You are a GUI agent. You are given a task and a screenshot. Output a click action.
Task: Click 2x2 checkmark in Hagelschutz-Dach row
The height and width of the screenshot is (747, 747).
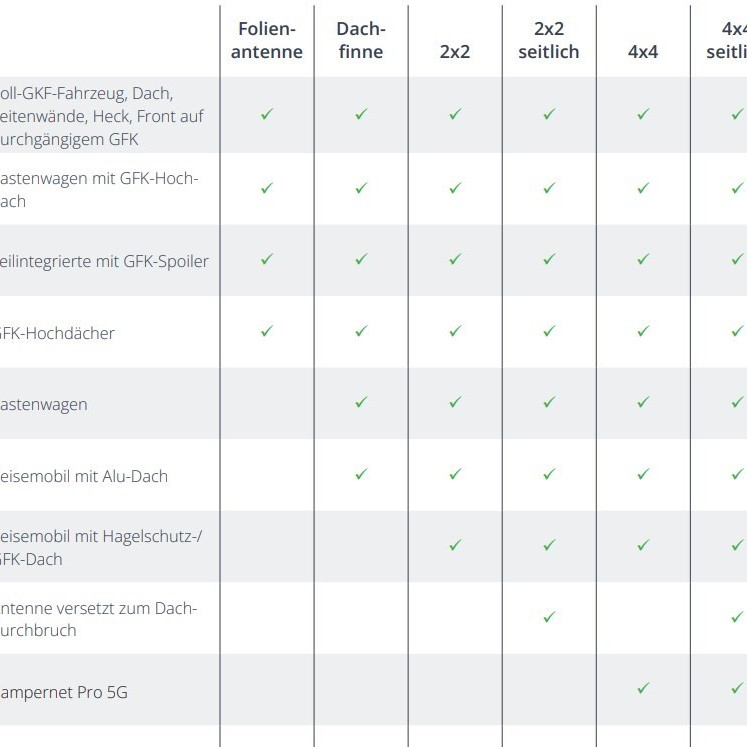pos(455,545)
